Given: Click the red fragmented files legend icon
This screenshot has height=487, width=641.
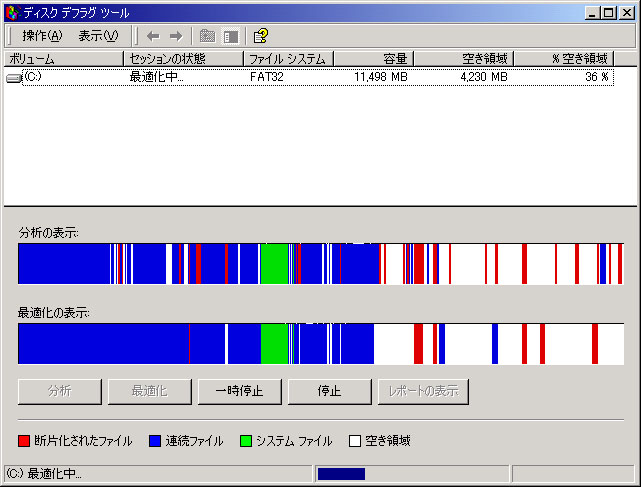Looking at the screenshot, I should tap(25, 441).
